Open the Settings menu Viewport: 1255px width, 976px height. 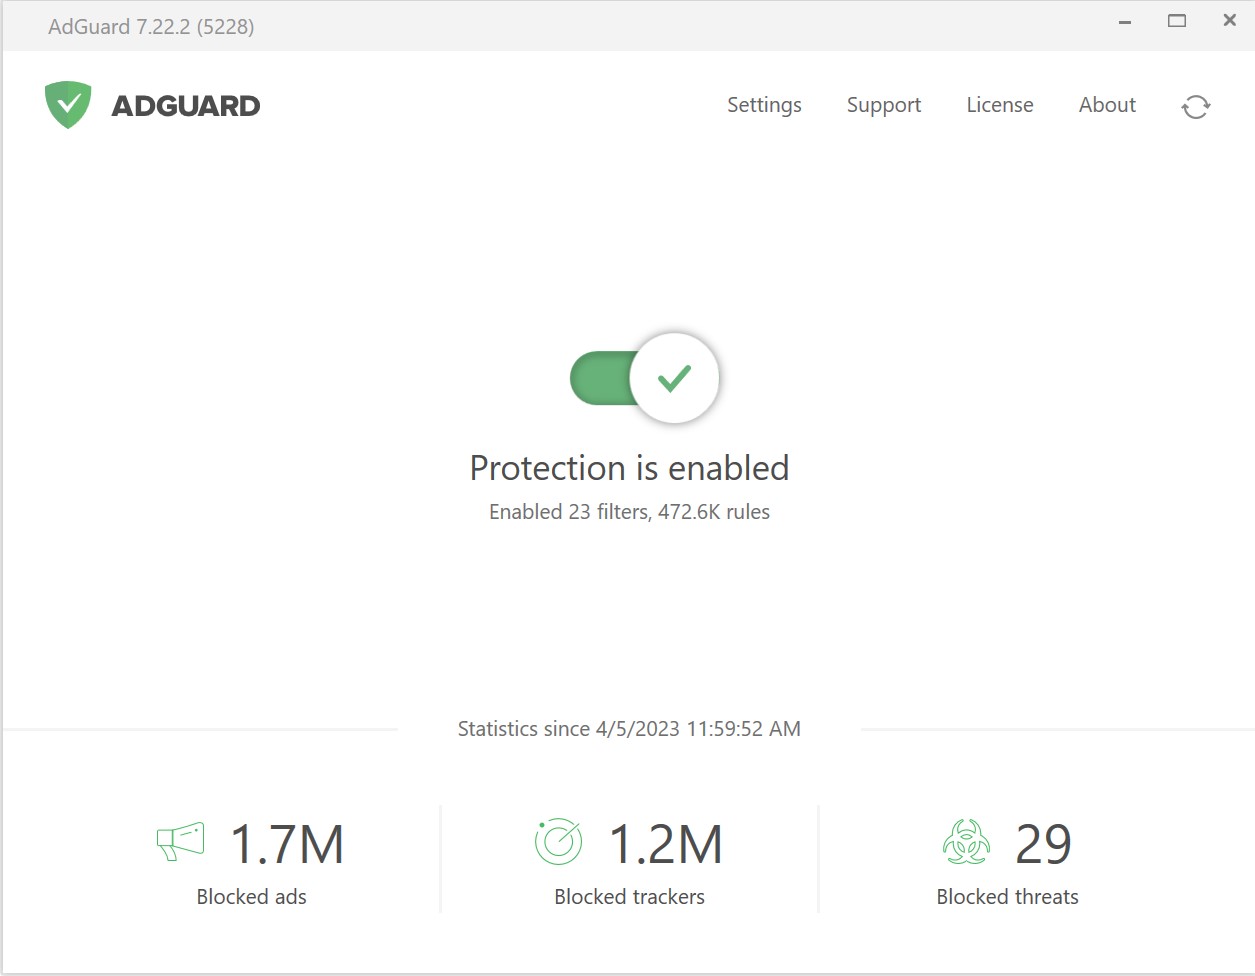[764, 104]
